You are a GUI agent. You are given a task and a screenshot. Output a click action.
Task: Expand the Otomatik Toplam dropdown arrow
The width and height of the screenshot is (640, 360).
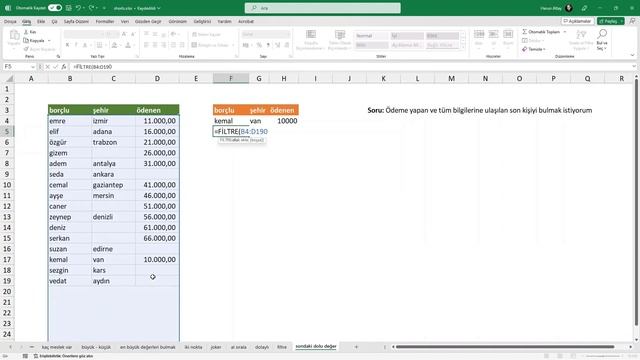pos(565,32)
